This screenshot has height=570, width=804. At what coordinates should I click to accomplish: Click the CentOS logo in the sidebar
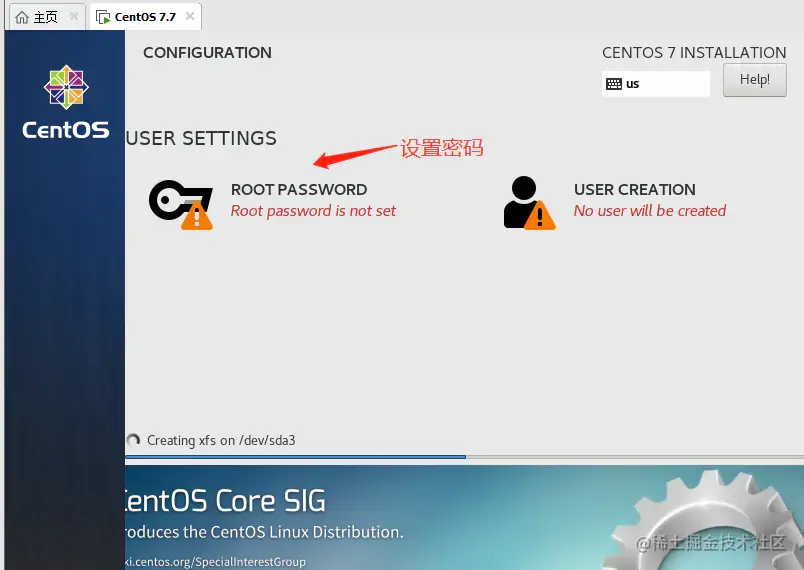[66, 87]
